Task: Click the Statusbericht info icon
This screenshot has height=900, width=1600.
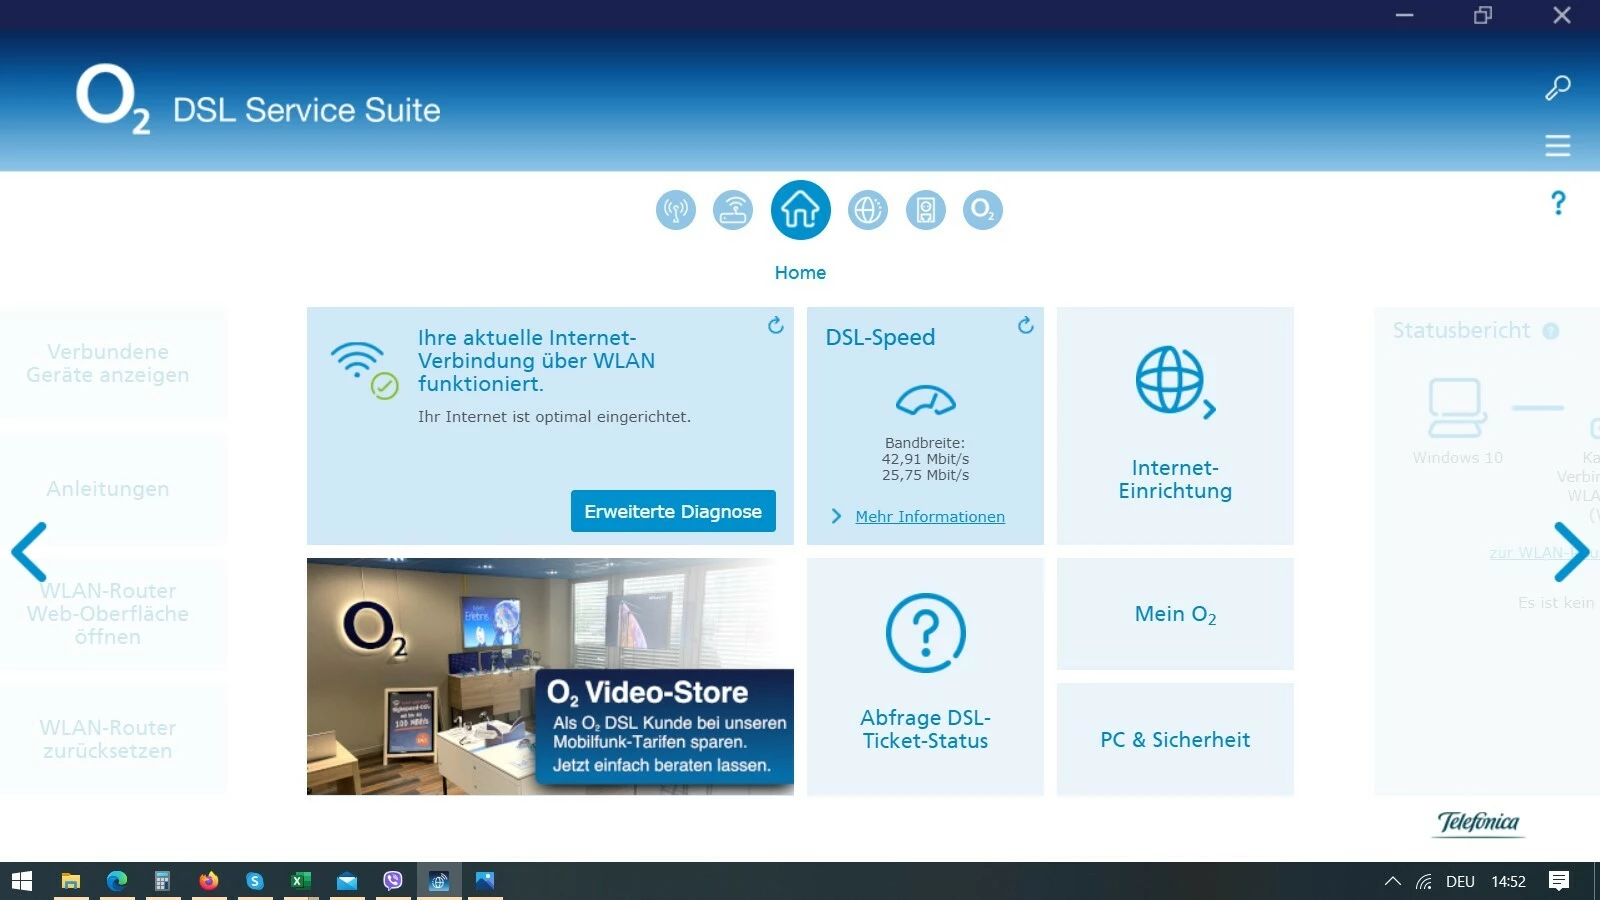Action: pos(1551,331)
